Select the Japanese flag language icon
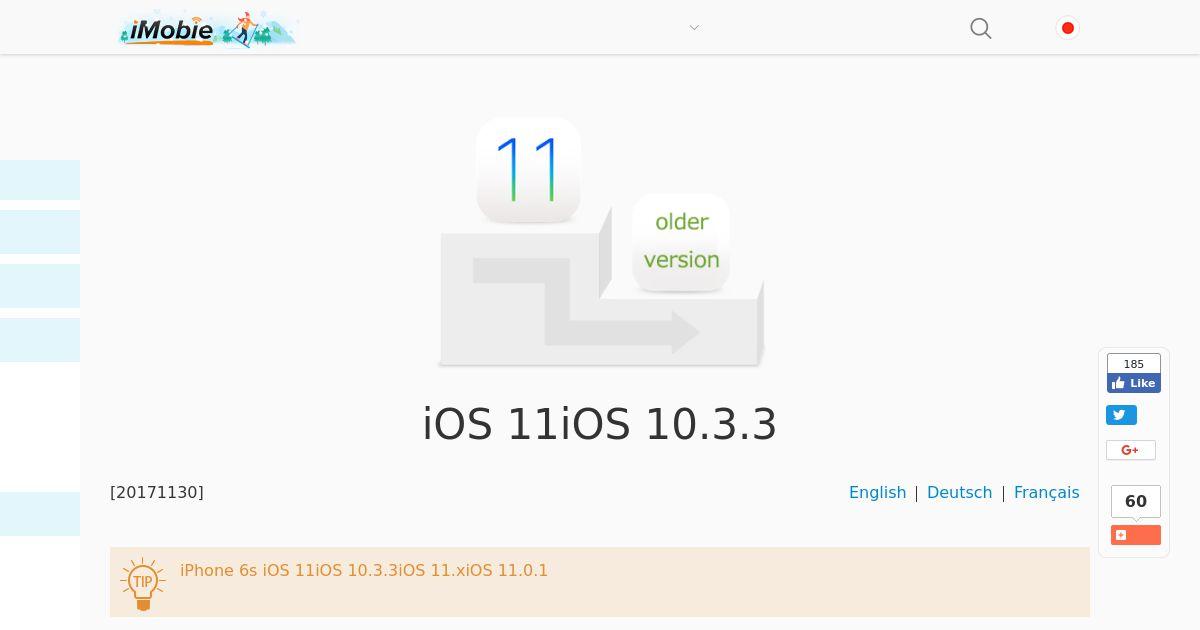This screenshot has height=630, width=1200. tap(1068, 28)
